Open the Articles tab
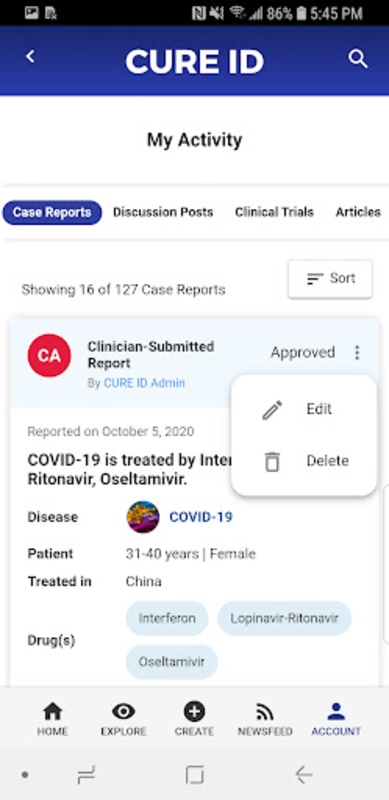 358,212
